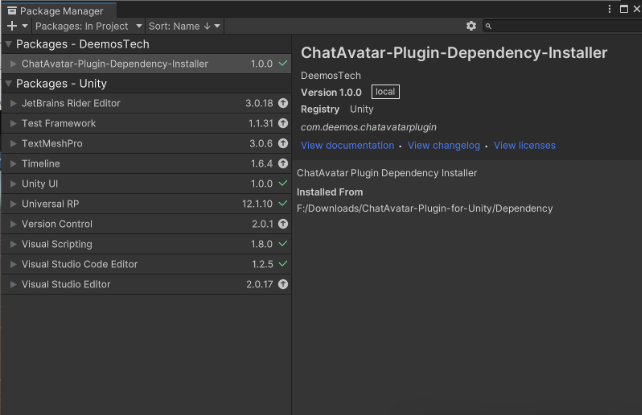The image size is (642, 415).
Task: Expand the Universal RP row arrow
Action: 13,204
